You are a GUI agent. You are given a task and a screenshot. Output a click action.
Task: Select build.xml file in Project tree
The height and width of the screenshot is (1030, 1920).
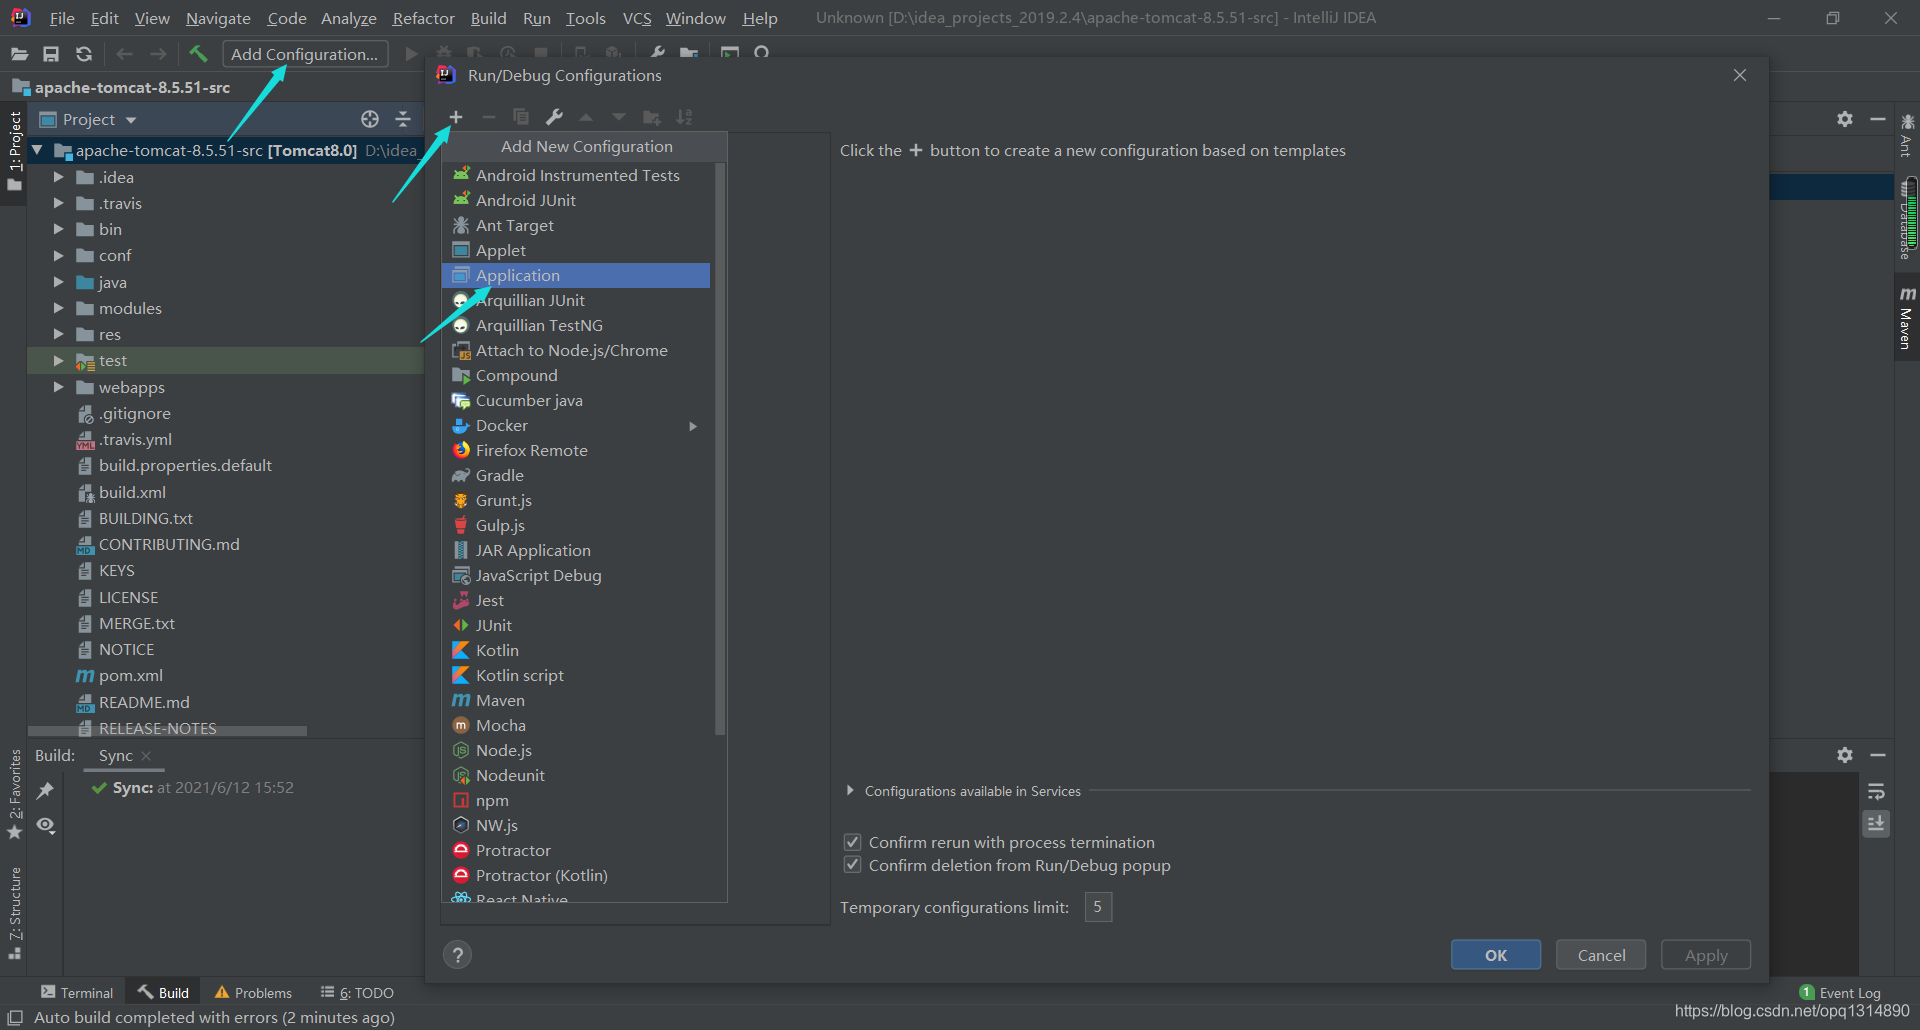pyautogui.click(x=132, y=493)
